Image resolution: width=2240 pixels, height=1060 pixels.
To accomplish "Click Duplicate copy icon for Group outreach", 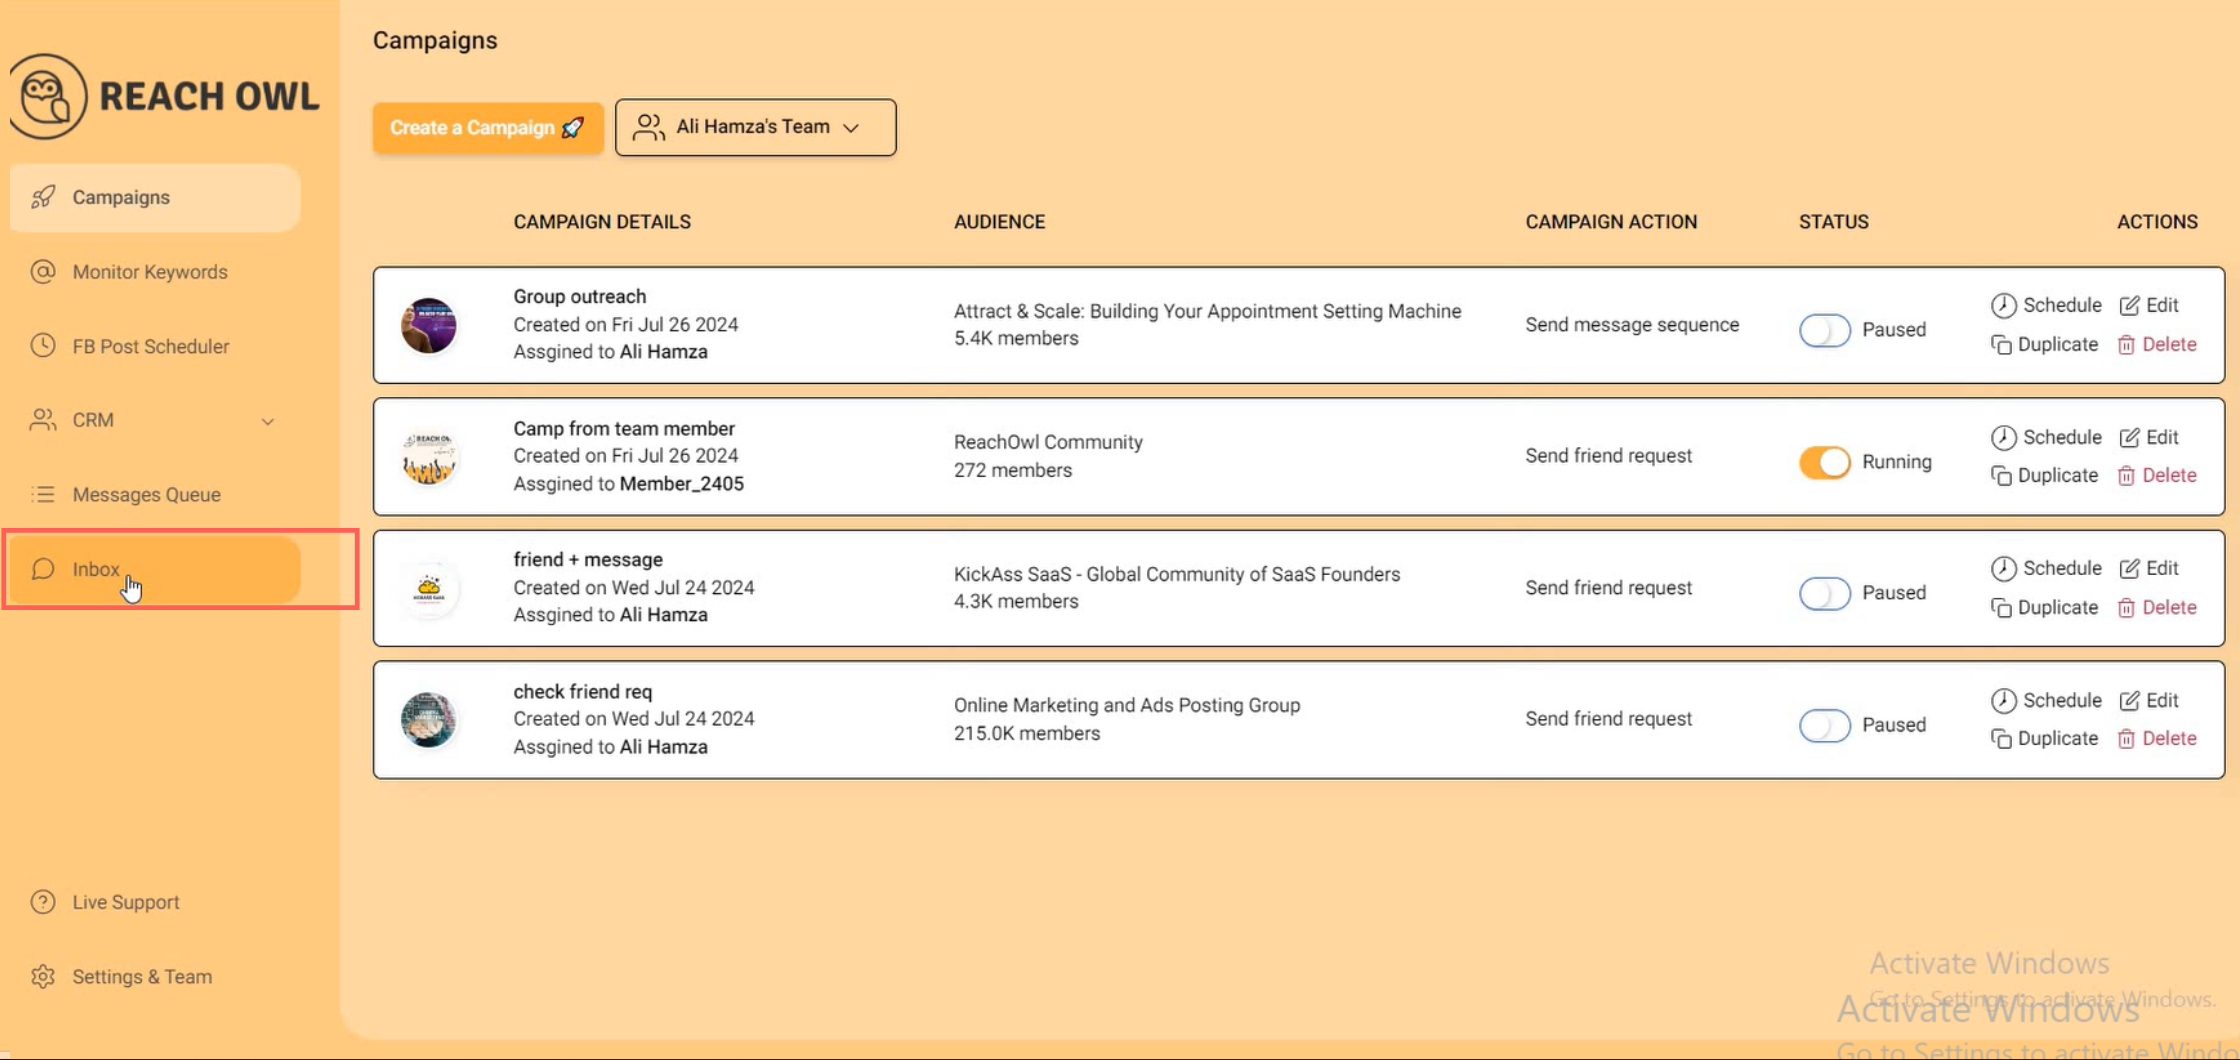I will pos(2001,344).
